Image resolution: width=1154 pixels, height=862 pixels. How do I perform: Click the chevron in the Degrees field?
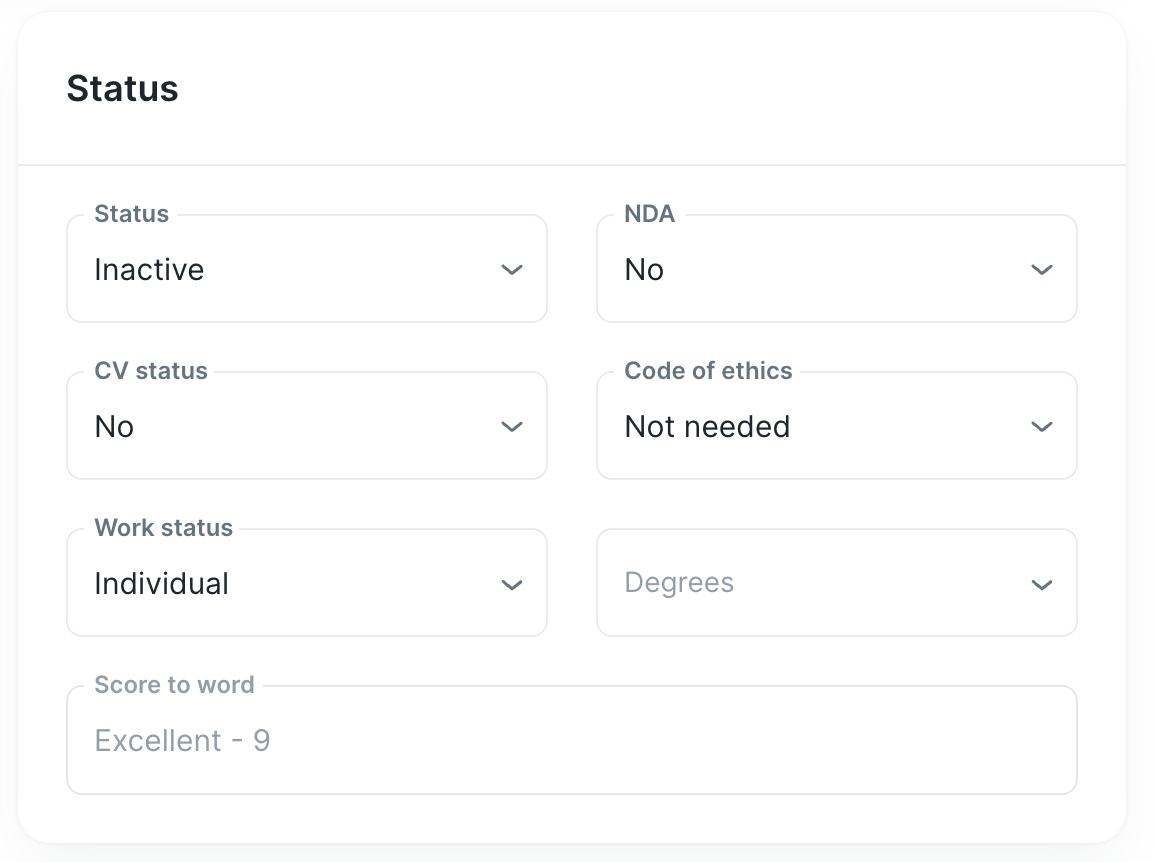pos(1041,585)
